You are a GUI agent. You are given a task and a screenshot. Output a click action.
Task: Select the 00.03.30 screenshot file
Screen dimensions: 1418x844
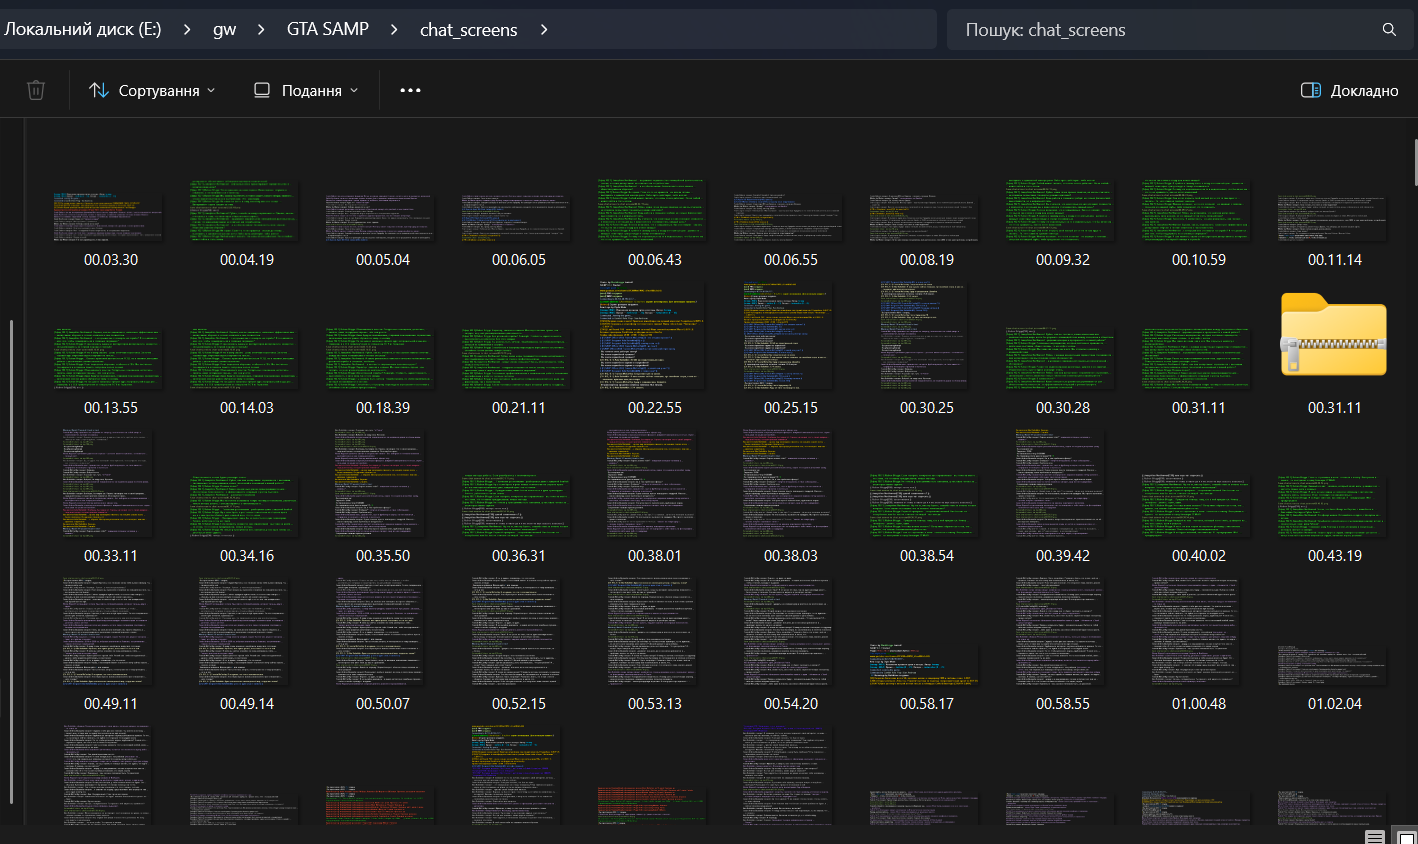(110, 216)
